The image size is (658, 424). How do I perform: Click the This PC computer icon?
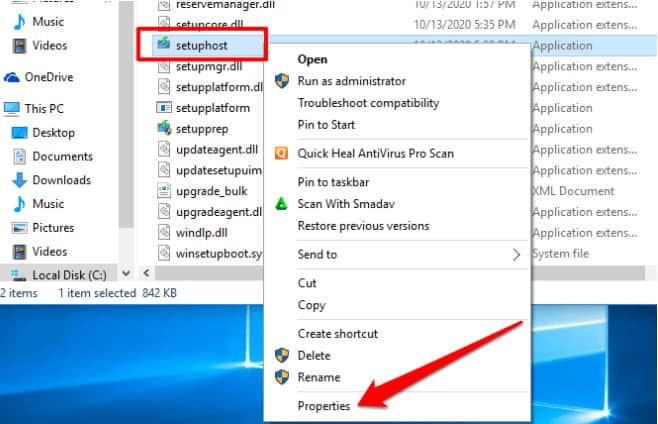12,109
